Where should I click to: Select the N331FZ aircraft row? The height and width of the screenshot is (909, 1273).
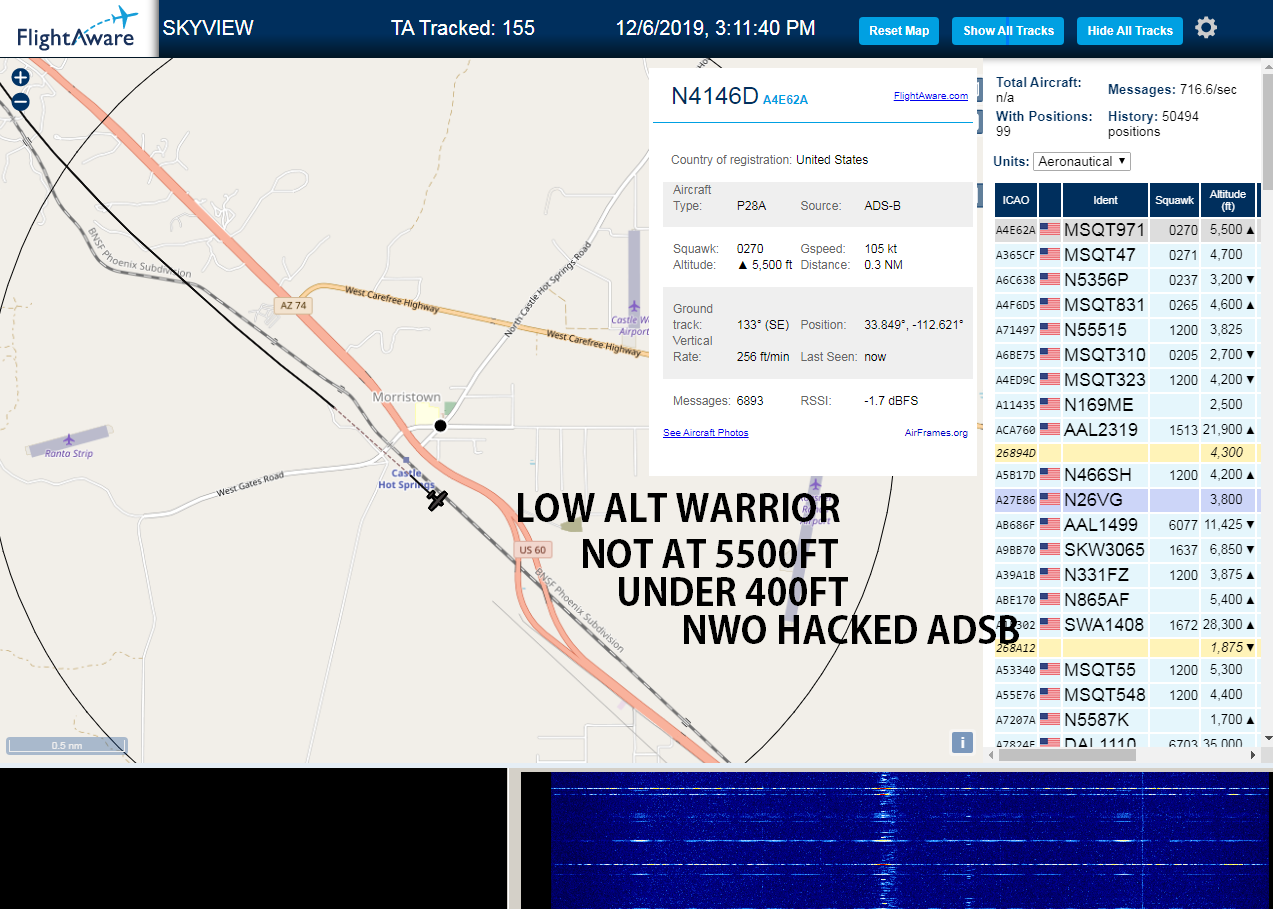point(1126,575)
